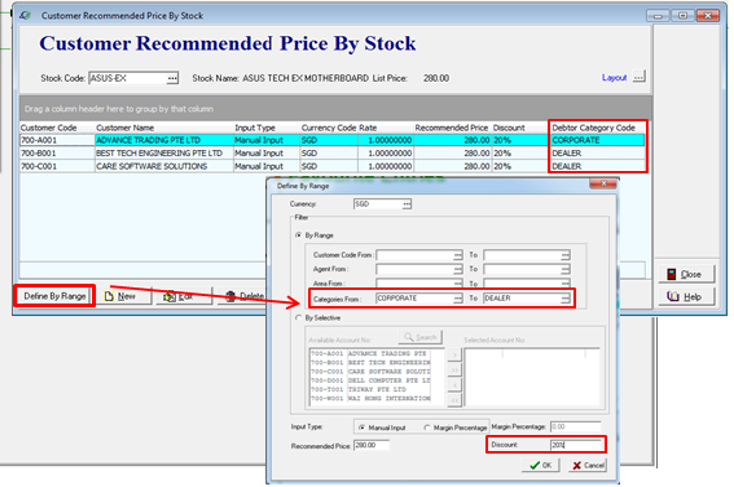Open Categories From CORPORATE lookup
This screenshot has height=487, width=734.
pos(458,298)
